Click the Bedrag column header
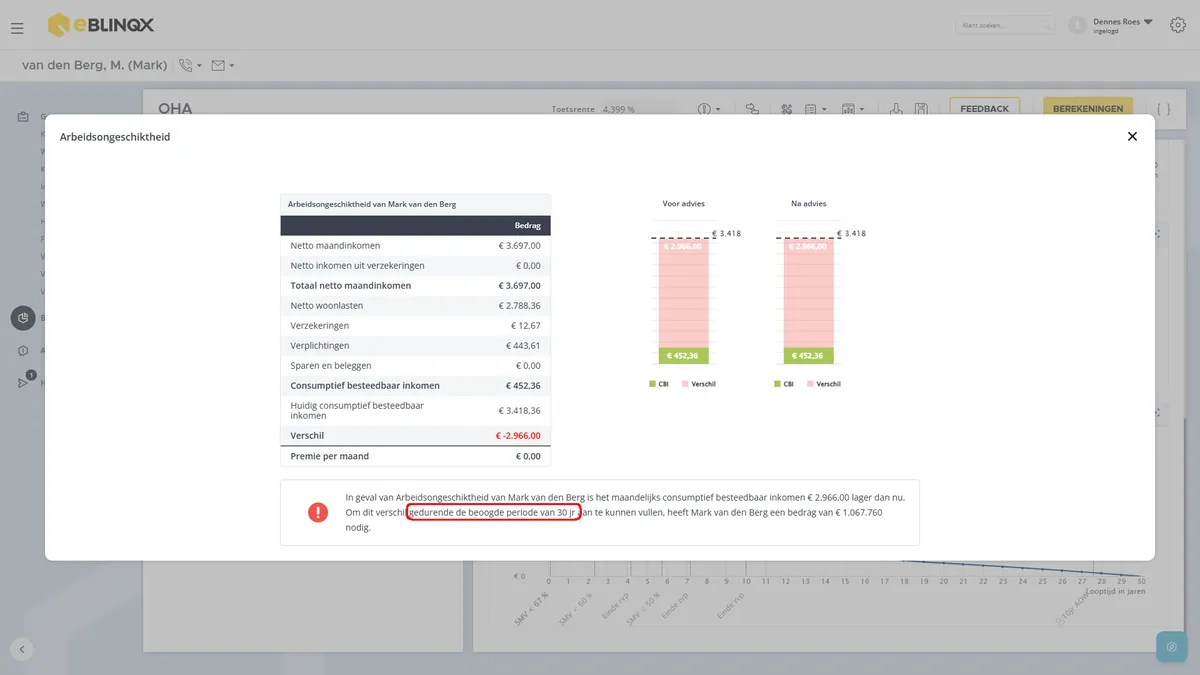 [x=527, y=226]
